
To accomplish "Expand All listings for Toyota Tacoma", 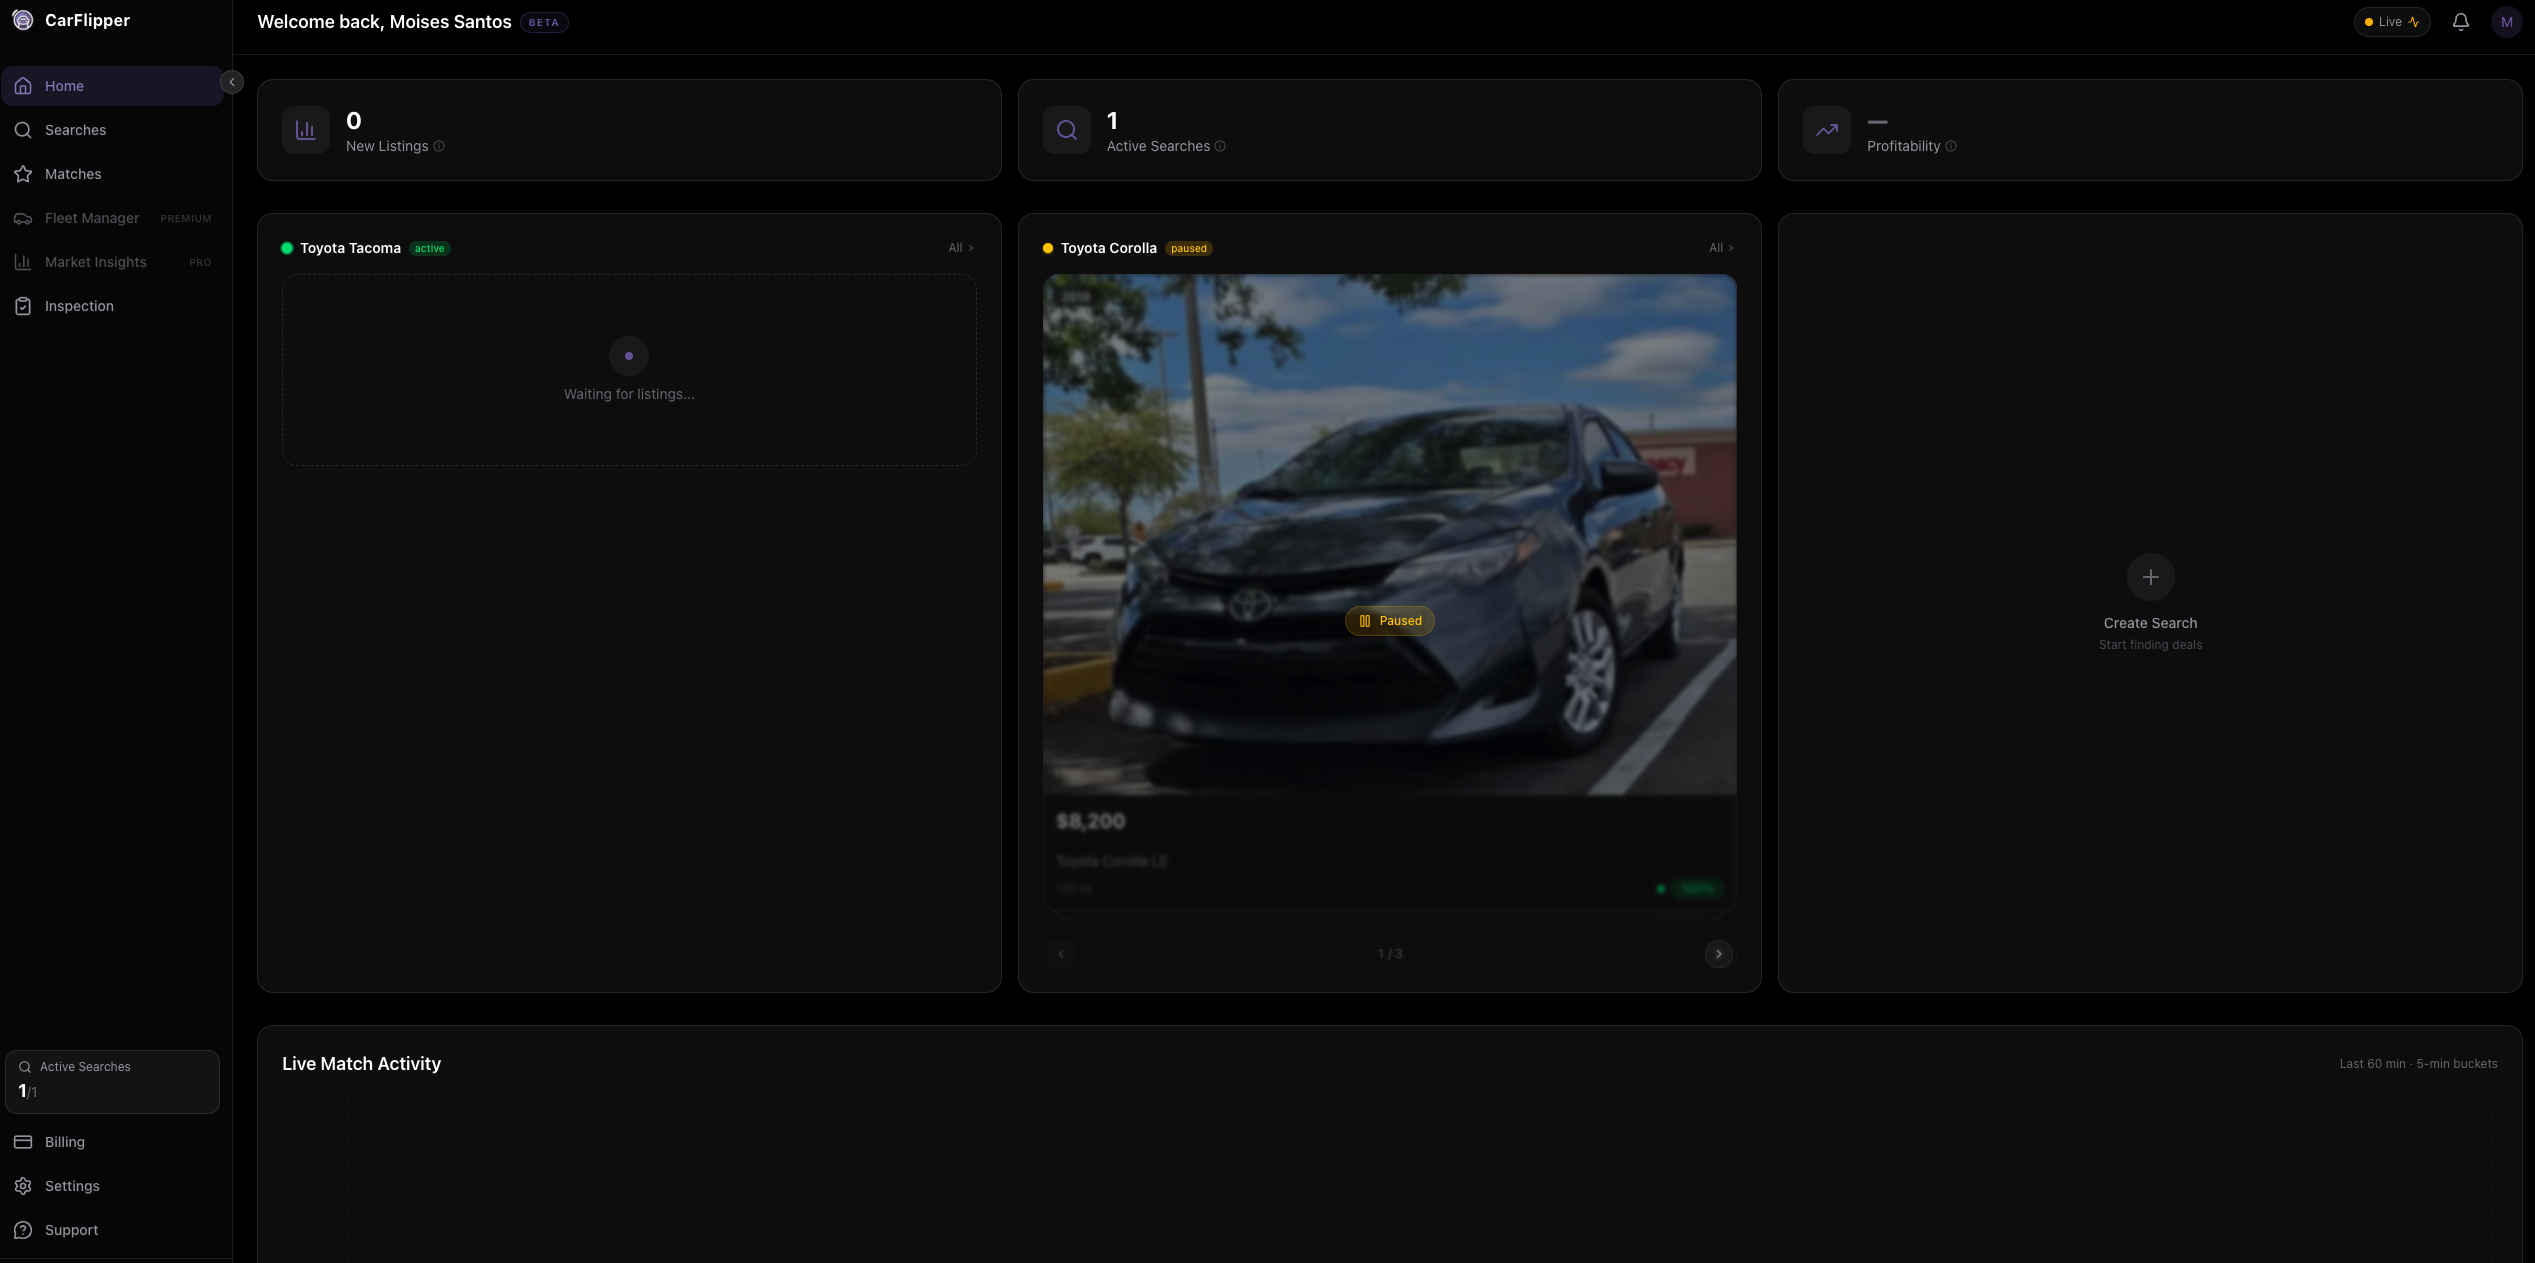I will (x=960, y=248).
